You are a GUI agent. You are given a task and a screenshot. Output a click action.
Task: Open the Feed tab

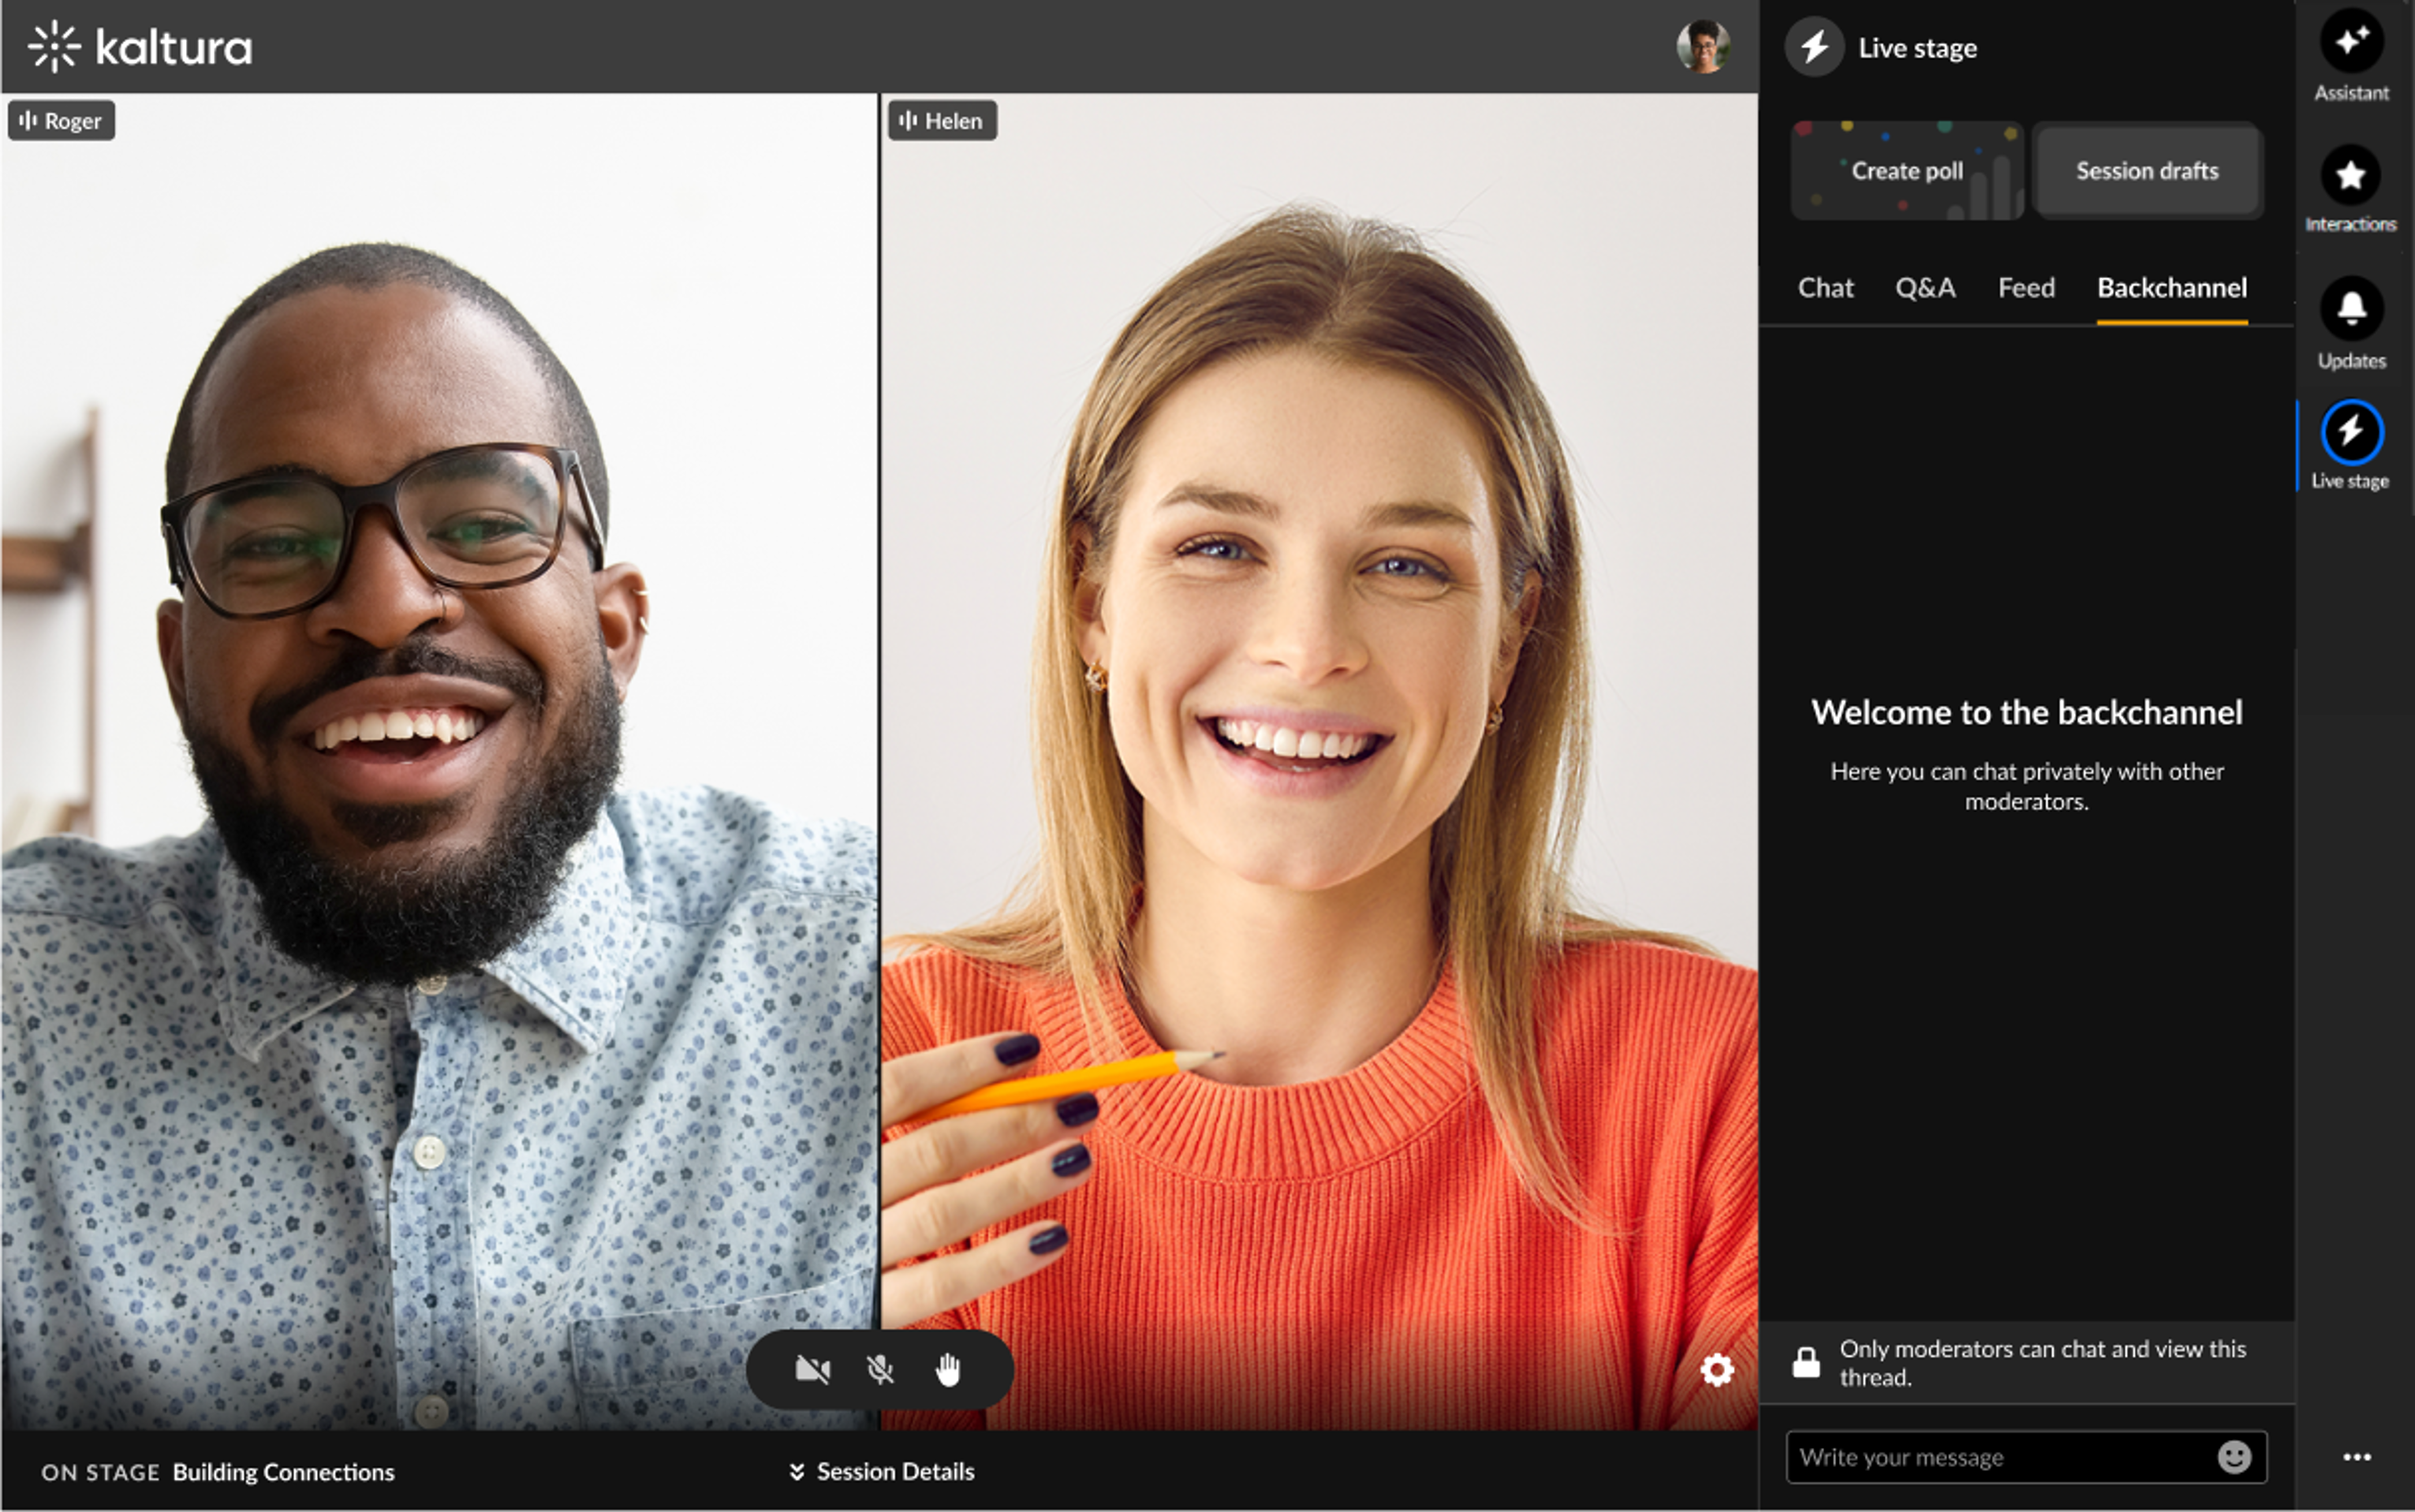tap(2026, 288)
